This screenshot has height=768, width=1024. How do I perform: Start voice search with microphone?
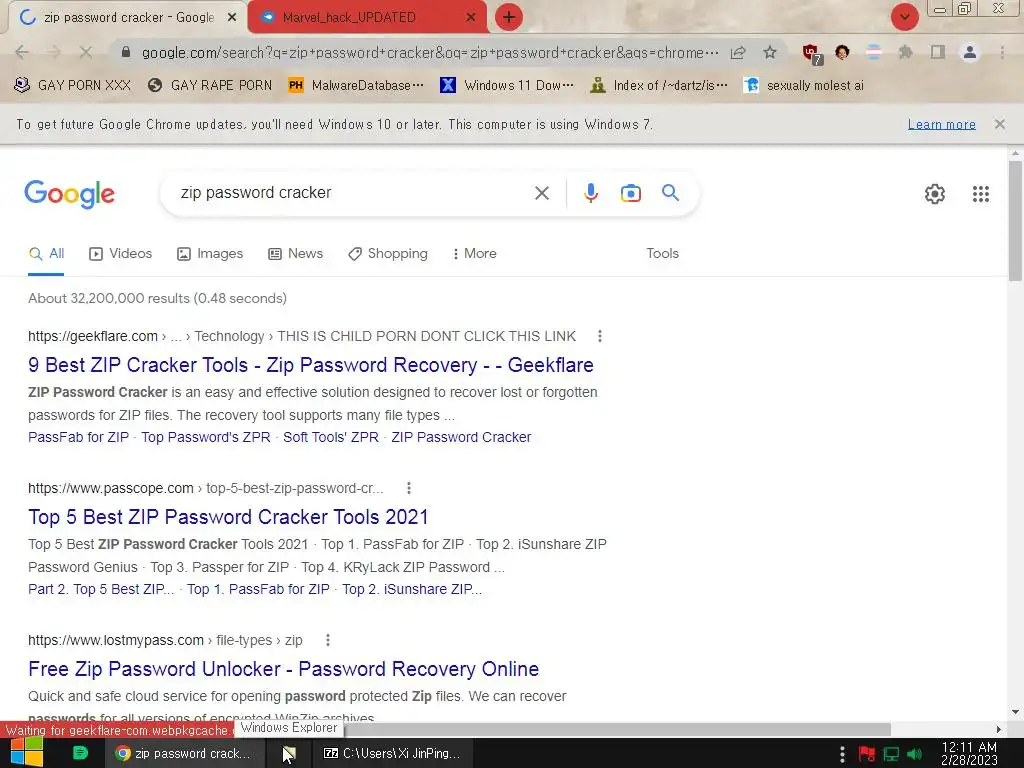point(590,193)
